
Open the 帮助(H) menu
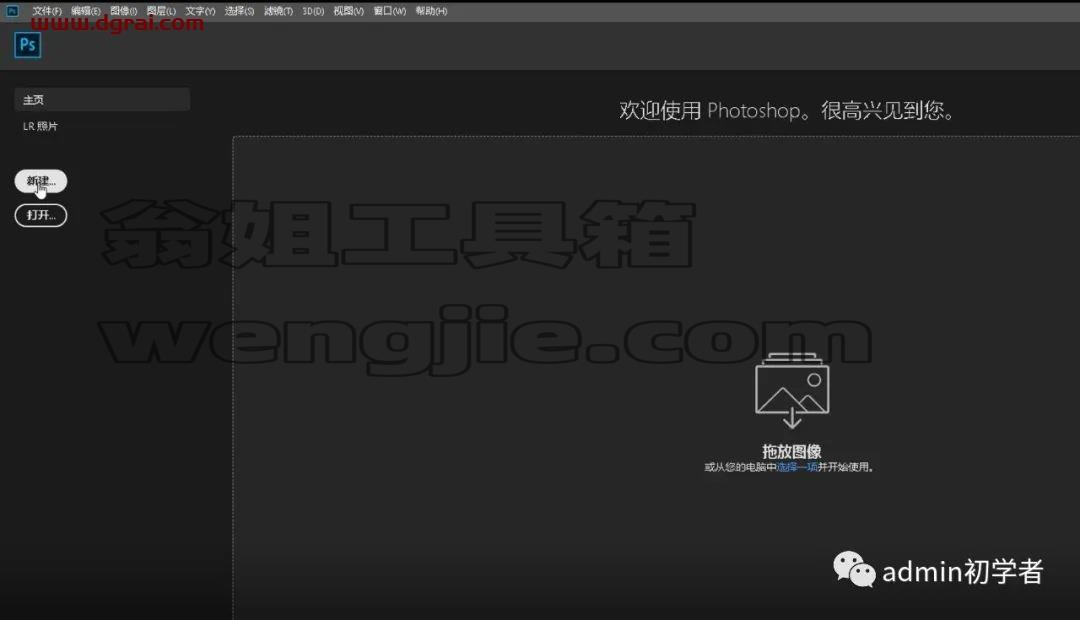431,11
